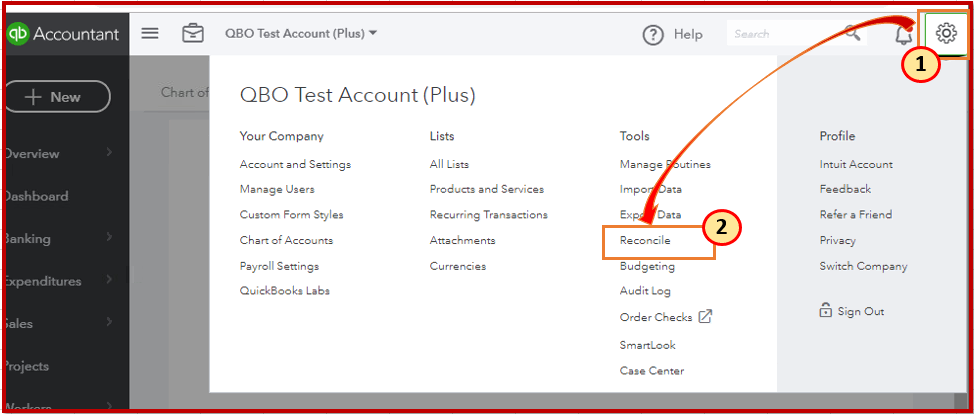Screen dimensions: 974x414
Task: Open the notifications bell
Action: pos(902,35)
